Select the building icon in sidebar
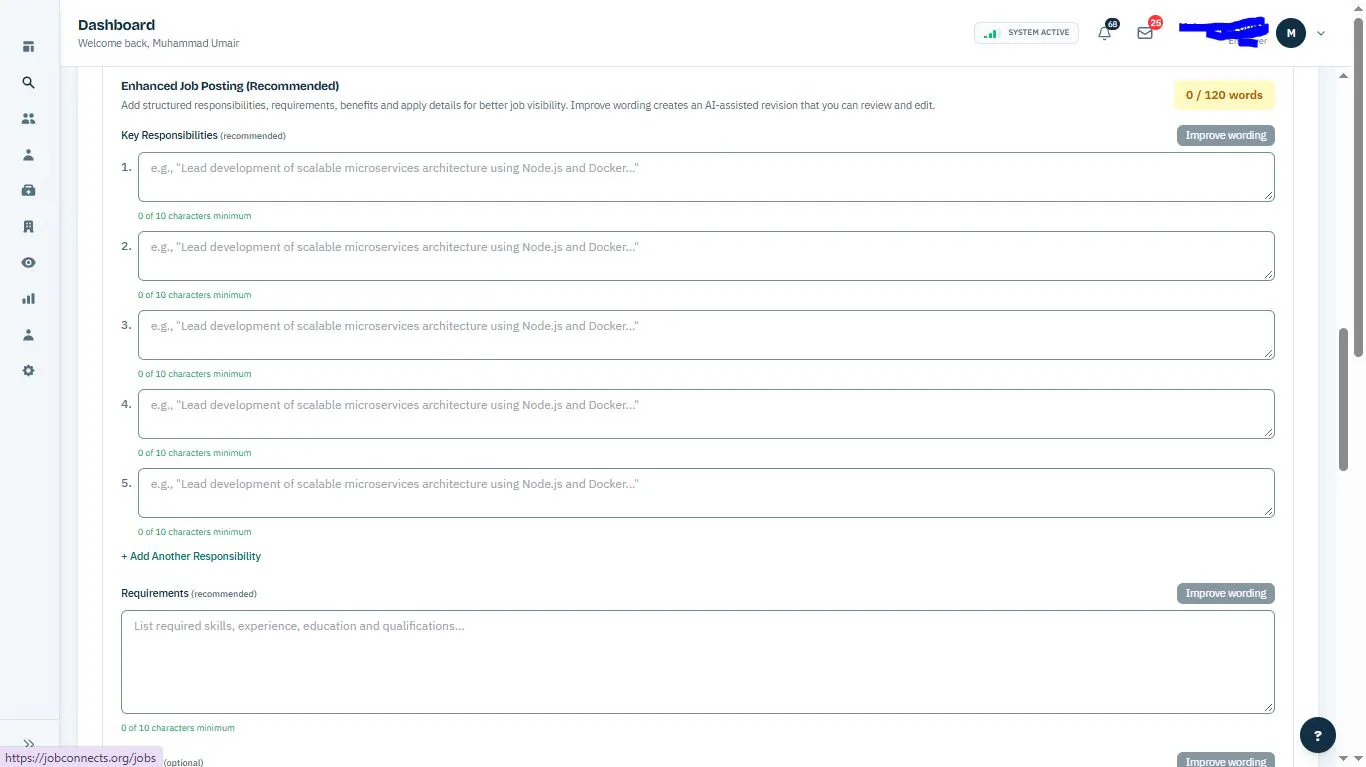Image resolution: width=1366 pixels, height=767 pixels. click(28, 227)
